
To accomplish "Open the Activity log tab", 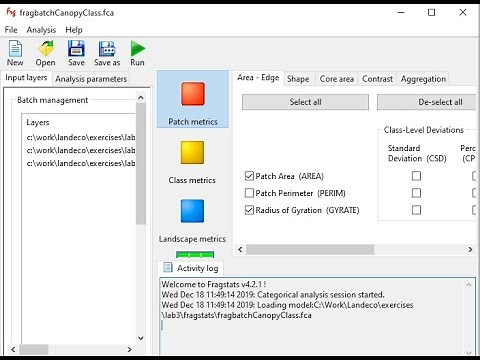I will [x=191, y=268].
